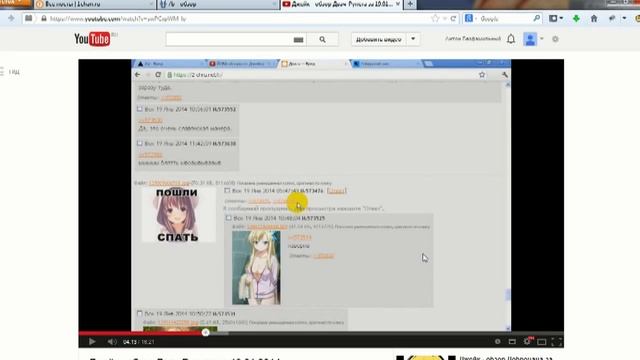Switch to the first Firefox tab
The image size is (640, 360).
(x=94, y=4)
